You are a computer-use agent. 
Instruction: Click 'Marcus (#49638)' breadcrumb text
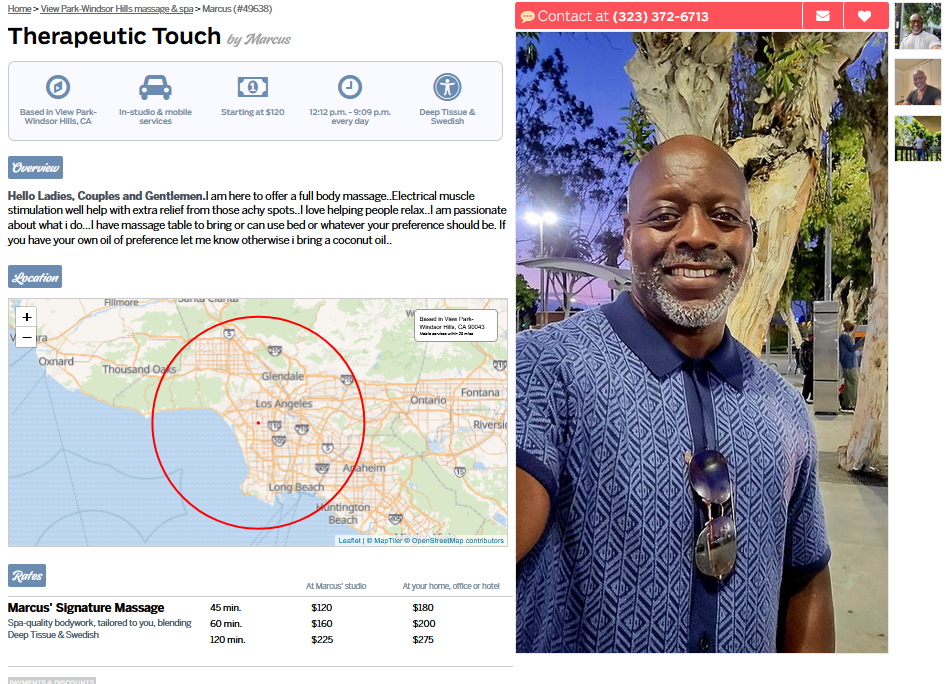(x=237, y=8)
